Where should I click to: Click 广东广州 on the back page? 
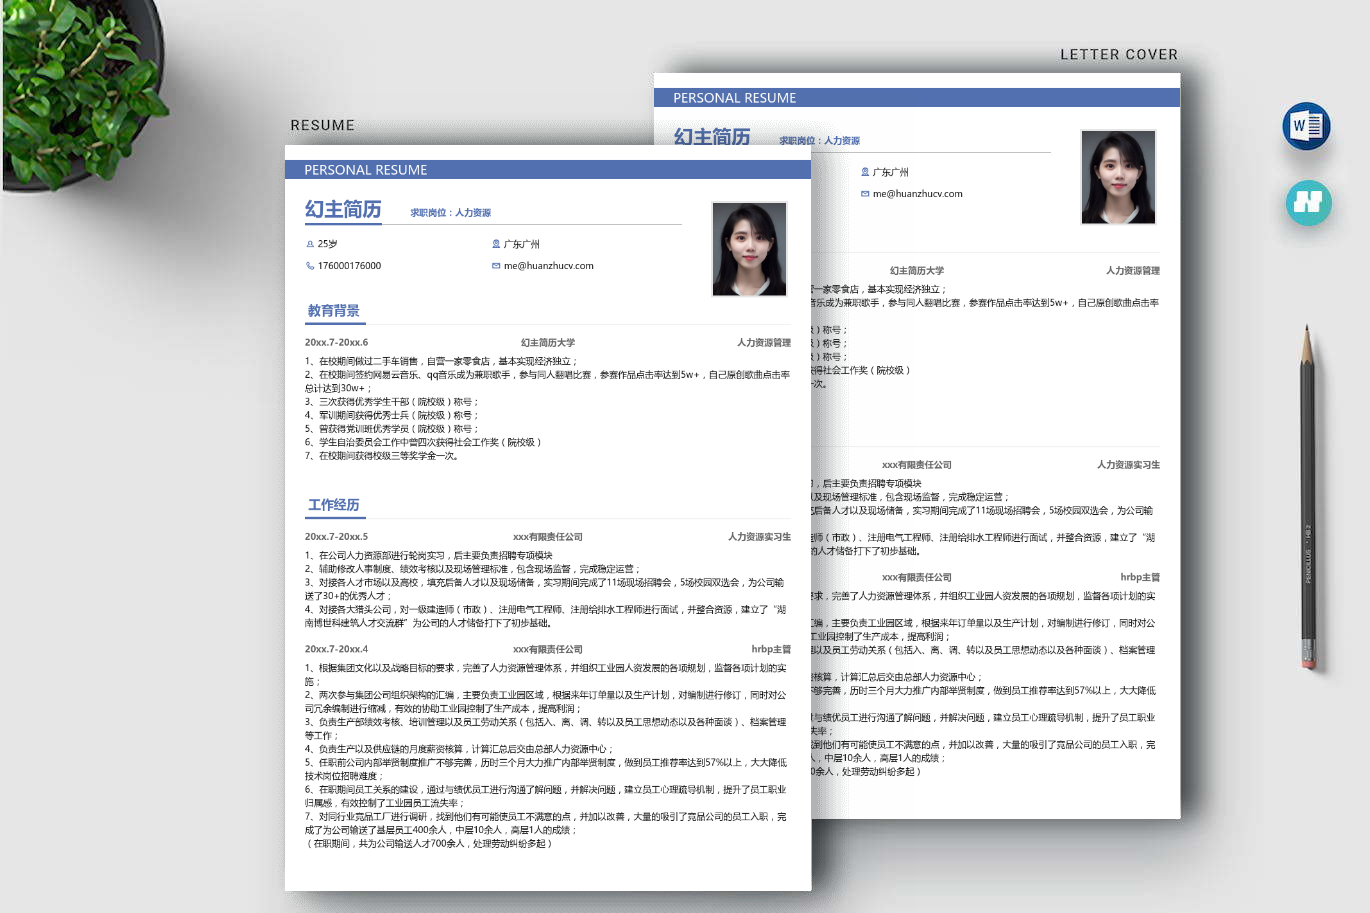(890, 172)
